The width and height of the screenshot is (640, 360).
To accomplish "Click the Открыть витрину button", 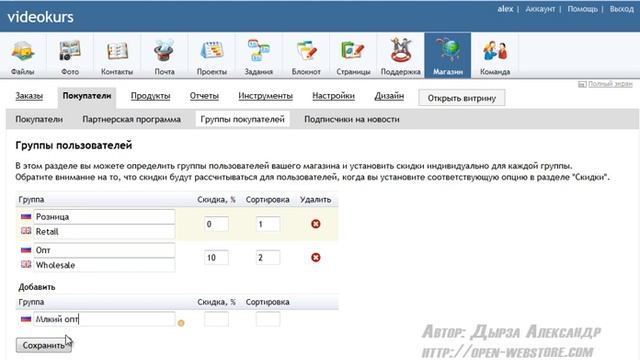I will point(462,98).
